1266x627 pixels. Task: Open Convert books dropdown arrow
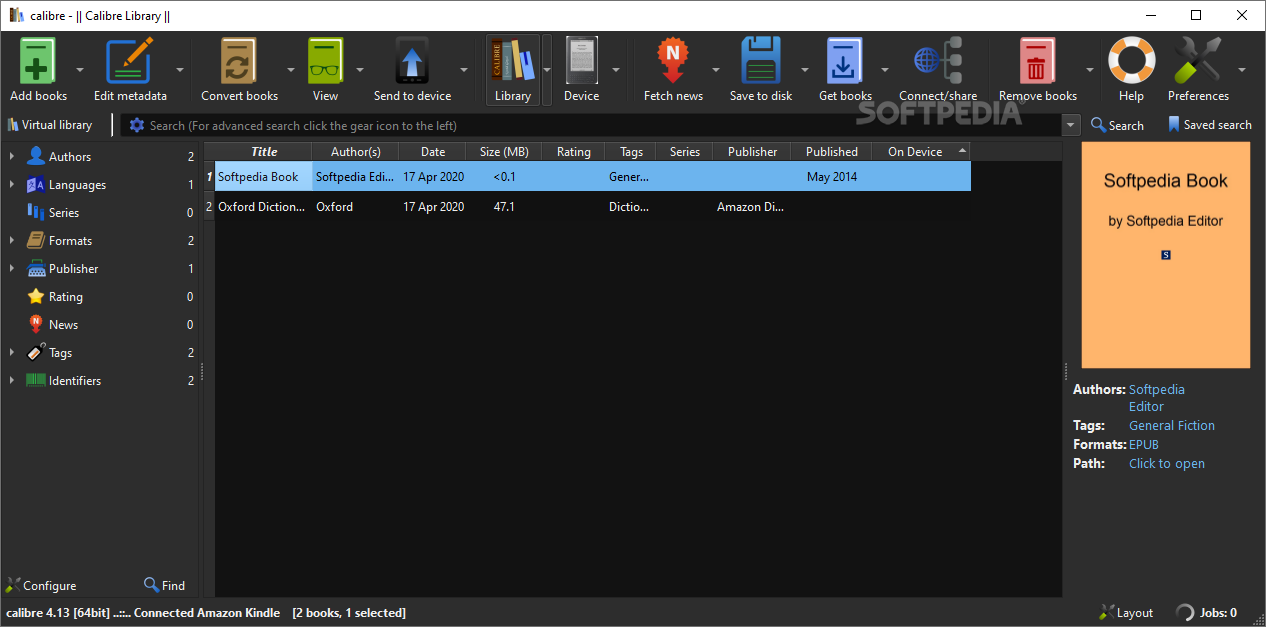pos(291,70)
